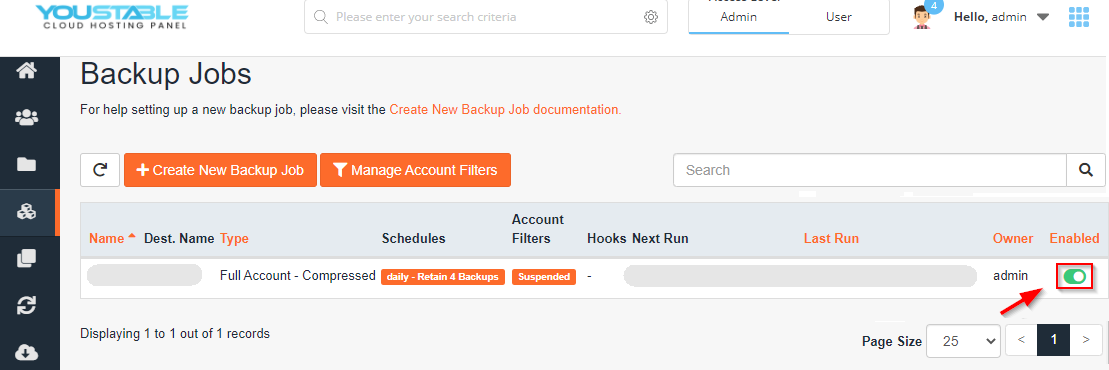Viewport: 1109px width, 370px height.
Task: Click the Backup Jobs table Search field
Action: coord(870,170)
